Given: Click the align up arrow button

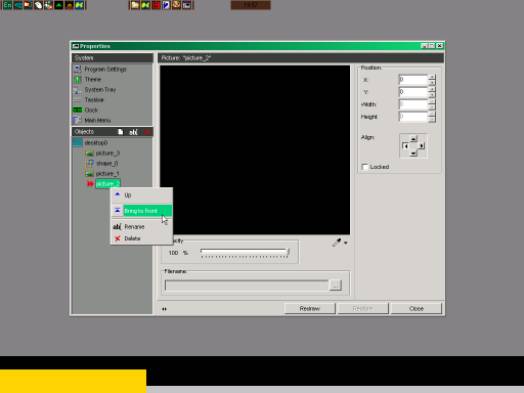Looking at the screenshot, I should coord(413,139).
